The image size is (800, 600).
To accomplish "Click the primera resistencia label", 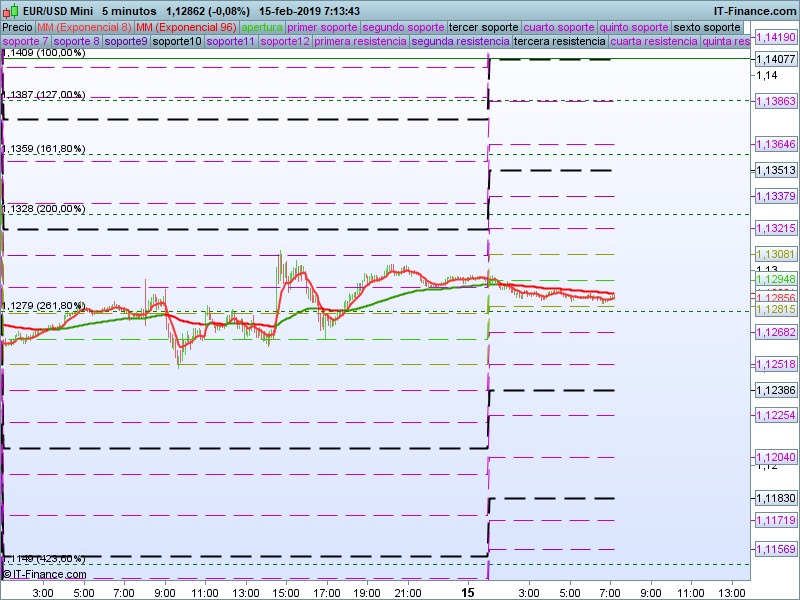I will (360, 42).
